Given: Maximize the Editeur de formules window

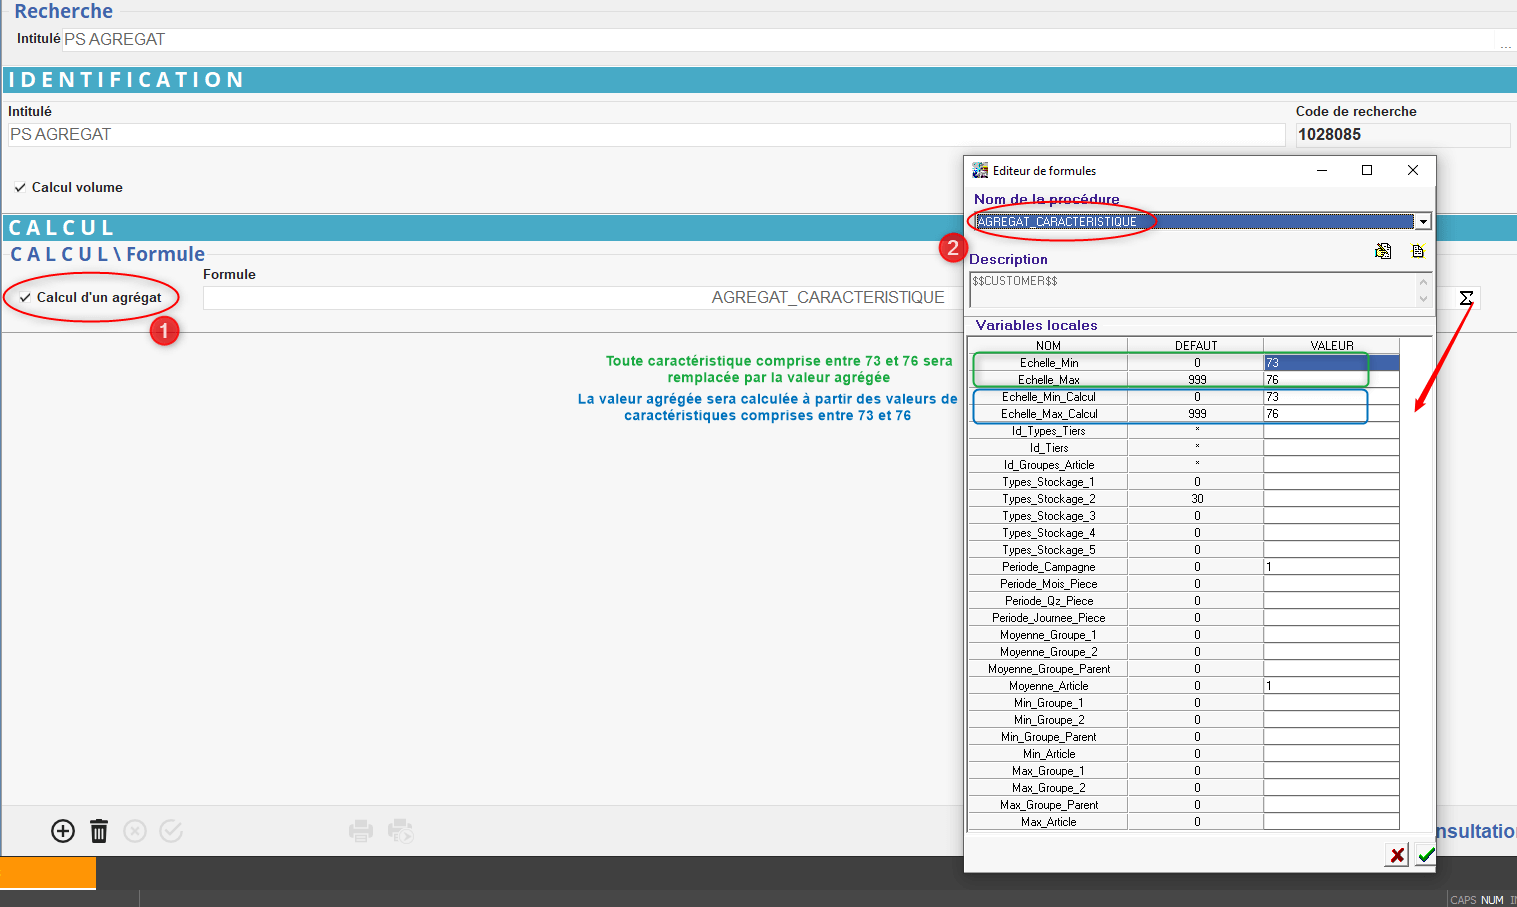Looking at the screenshot, I should coord(1367,171).
